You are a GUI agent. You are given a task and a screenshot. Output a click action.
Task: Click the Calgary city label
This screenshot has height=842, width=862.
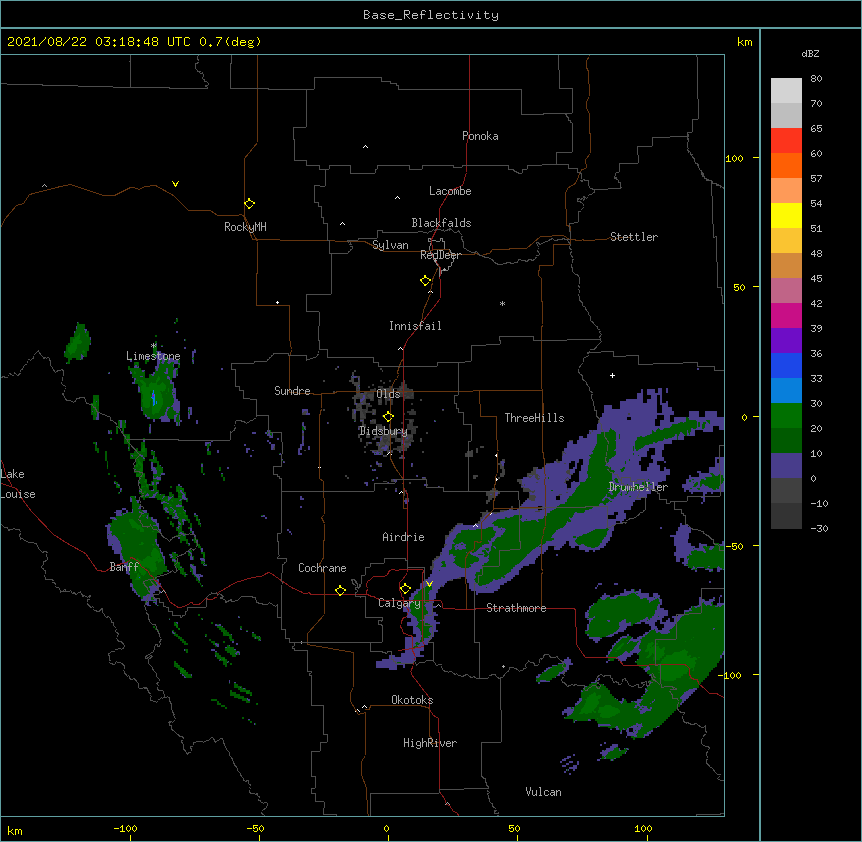click(x=399, y=603)
